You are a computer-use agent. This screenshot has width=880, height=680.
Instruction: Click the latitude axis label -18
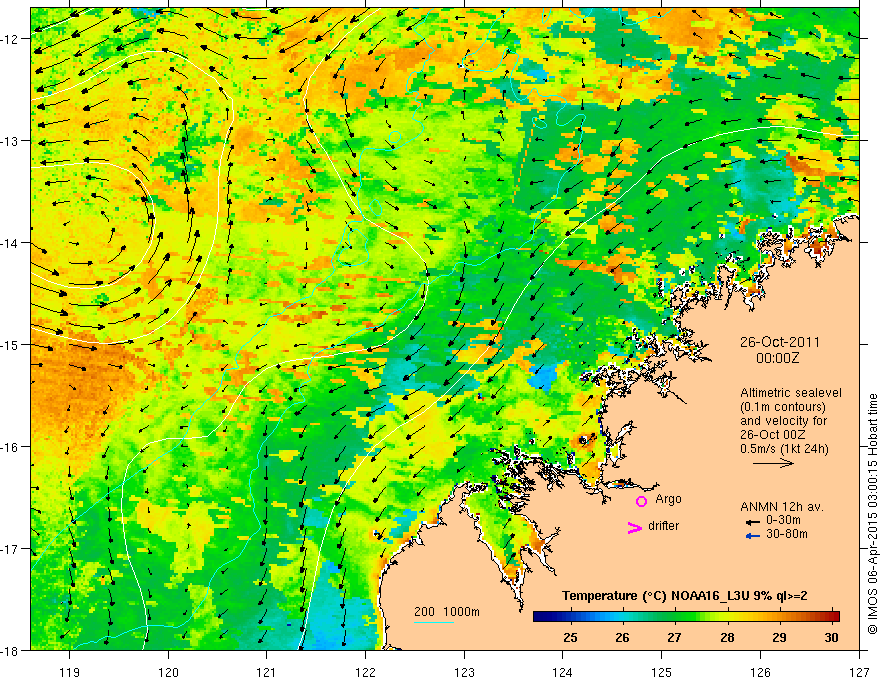point(10,651)
